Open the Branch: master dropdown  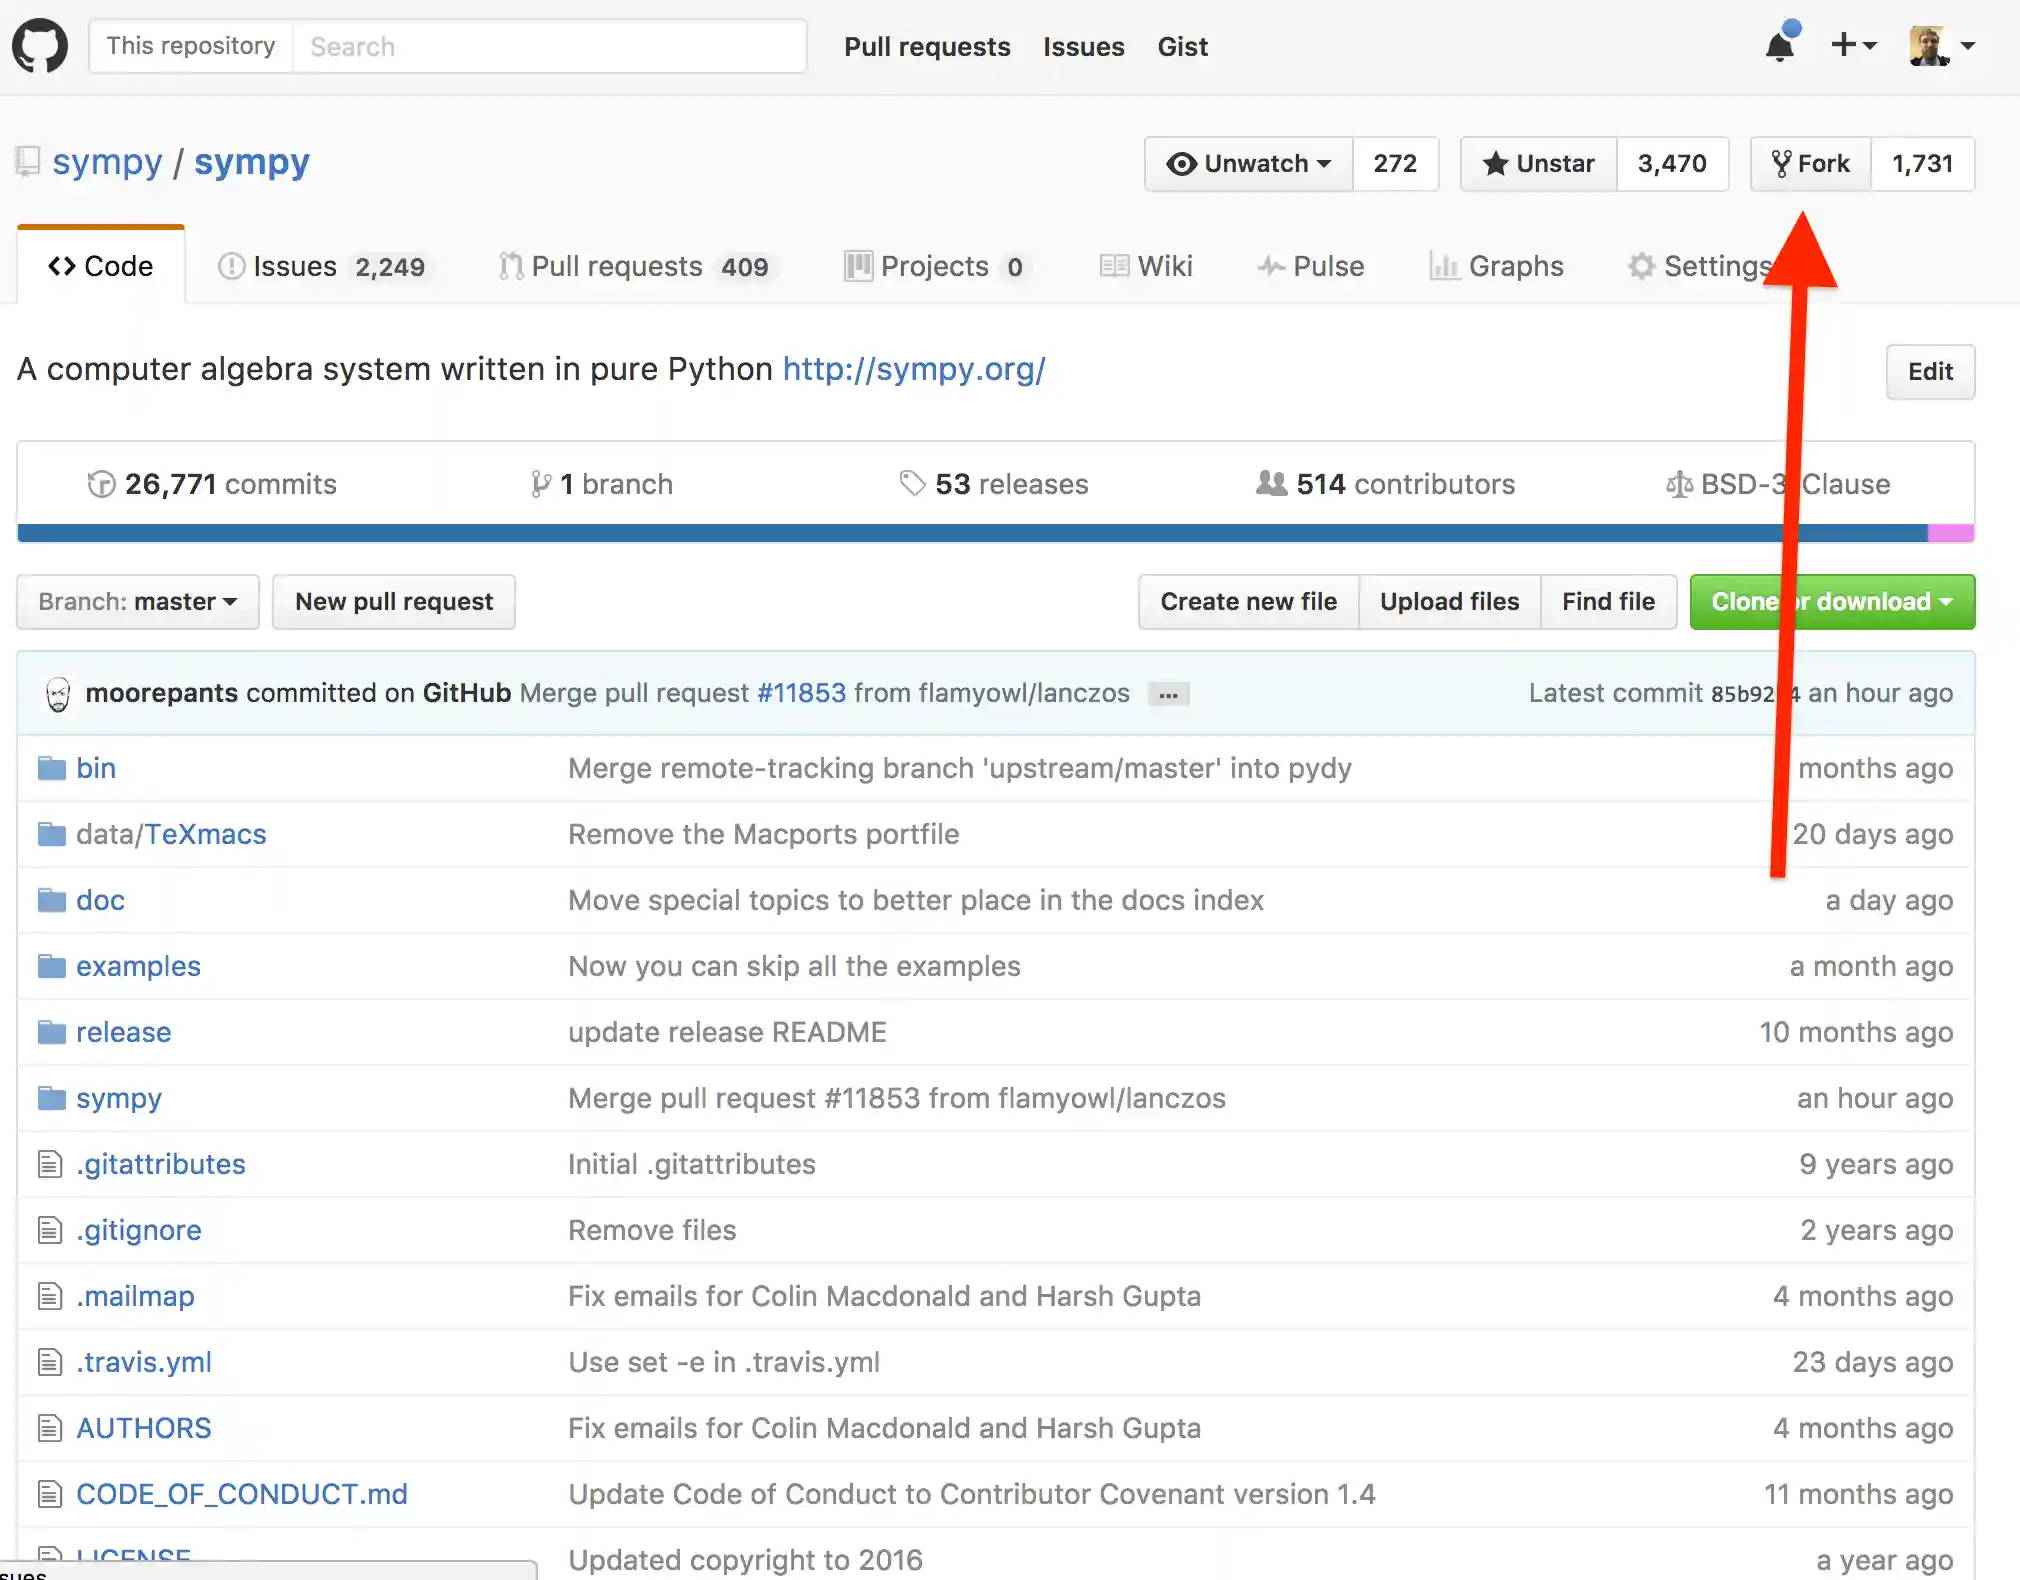tap(138, 601)
